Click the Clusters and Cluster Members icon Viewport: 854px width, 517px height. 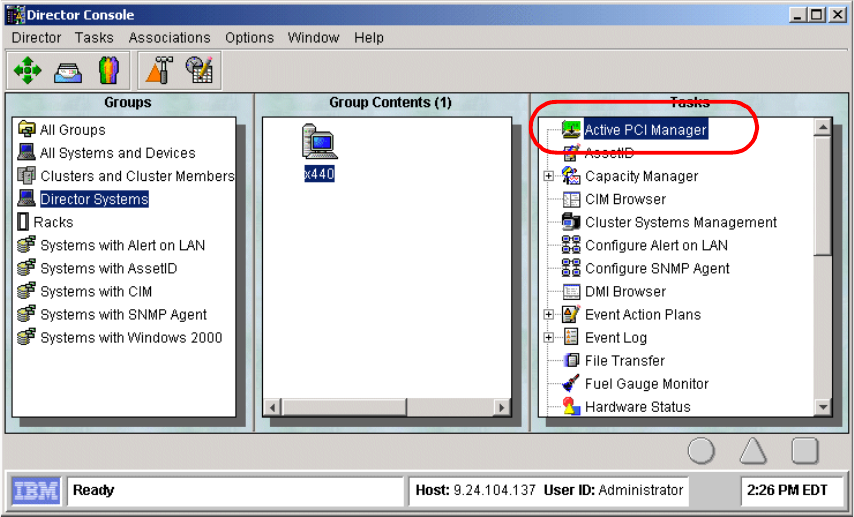(26, 175)
